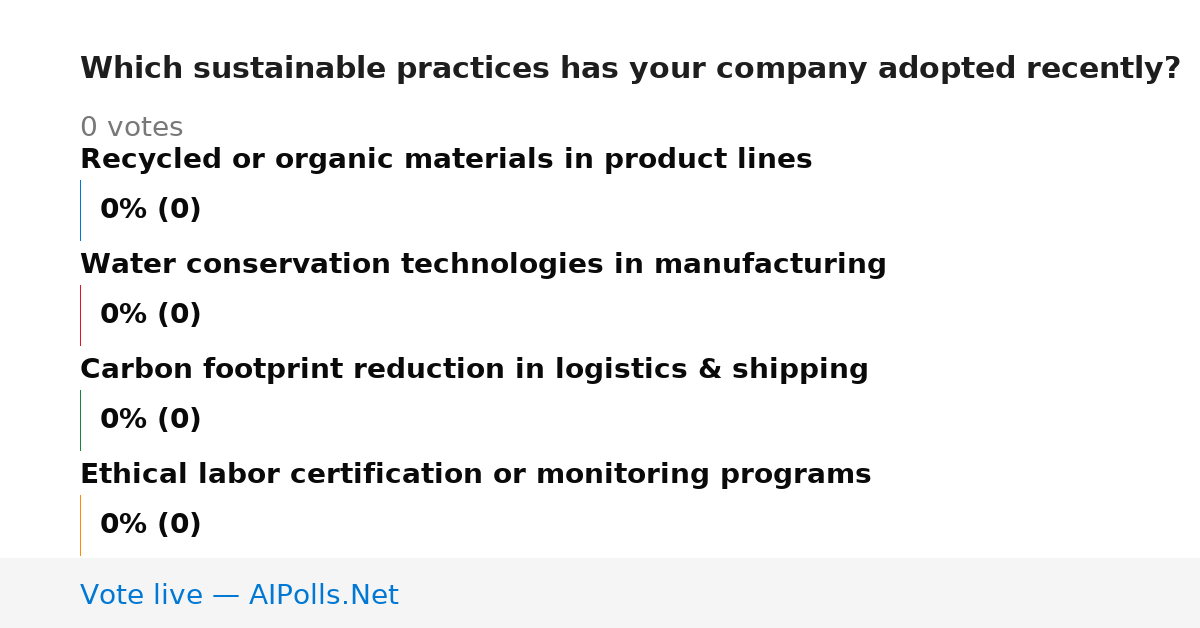Click 0% (0) under Recycled or organic materials

(x=150, y=210)
